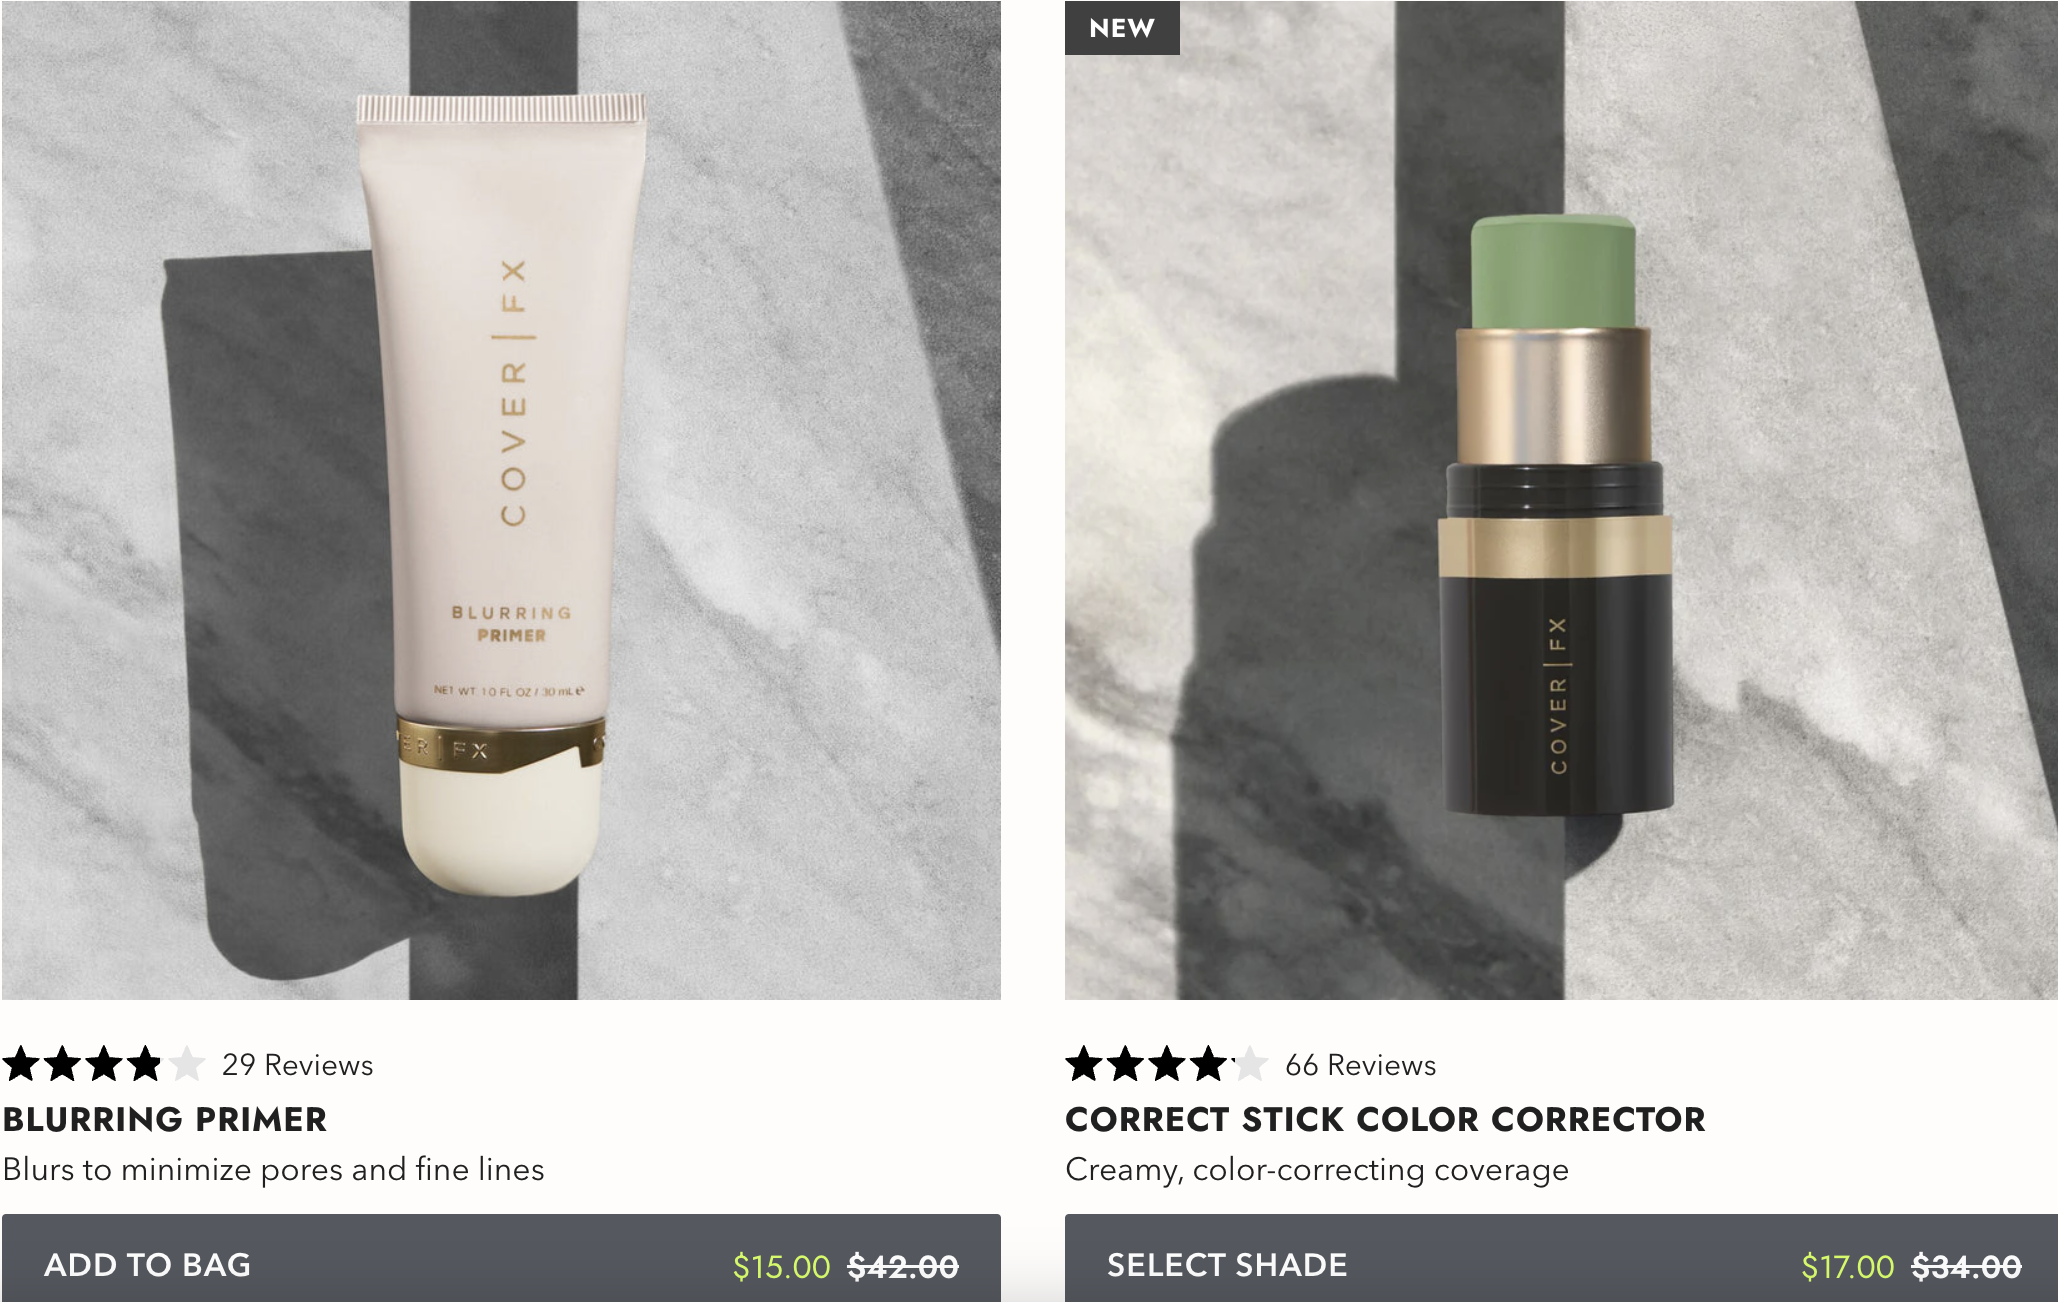The image size is (2058, 1302).
Task: Click the crossed-out $34.00 price
Action: point(1966,1267)
